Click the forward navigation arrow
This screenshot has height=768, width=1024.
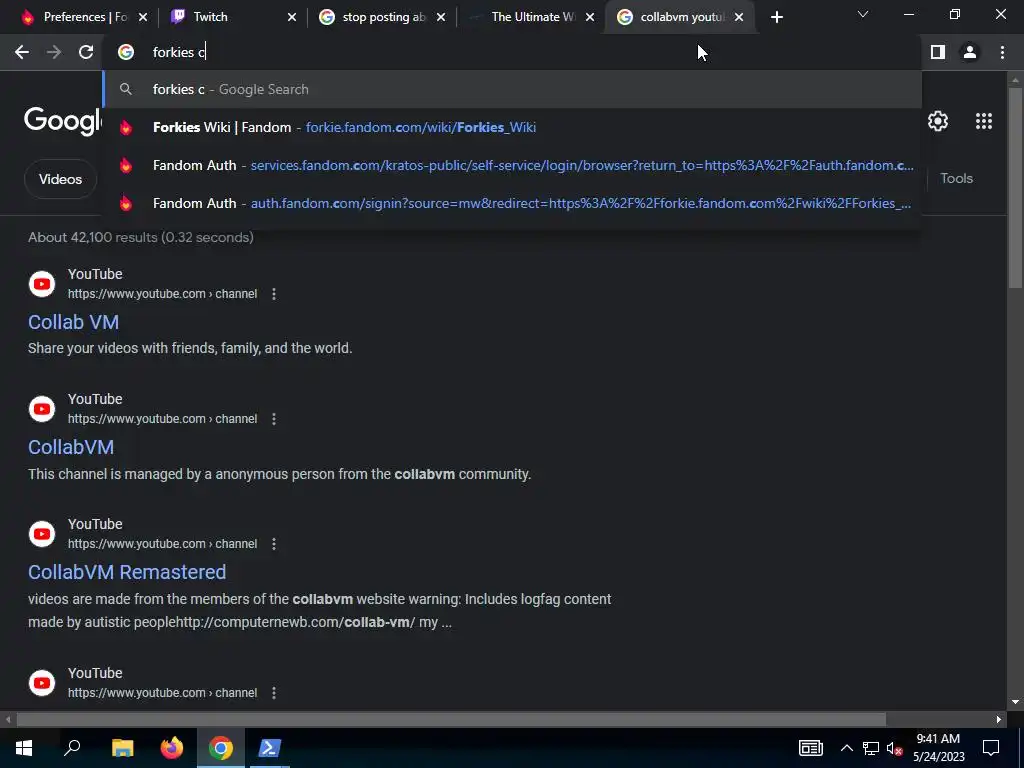[54, 52]
